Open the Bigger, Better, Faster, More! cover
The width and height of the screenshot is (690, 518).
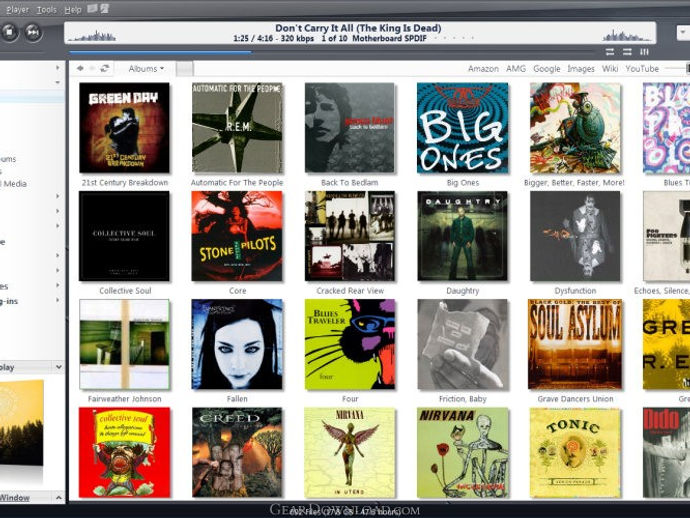click(x=575, y=128)
